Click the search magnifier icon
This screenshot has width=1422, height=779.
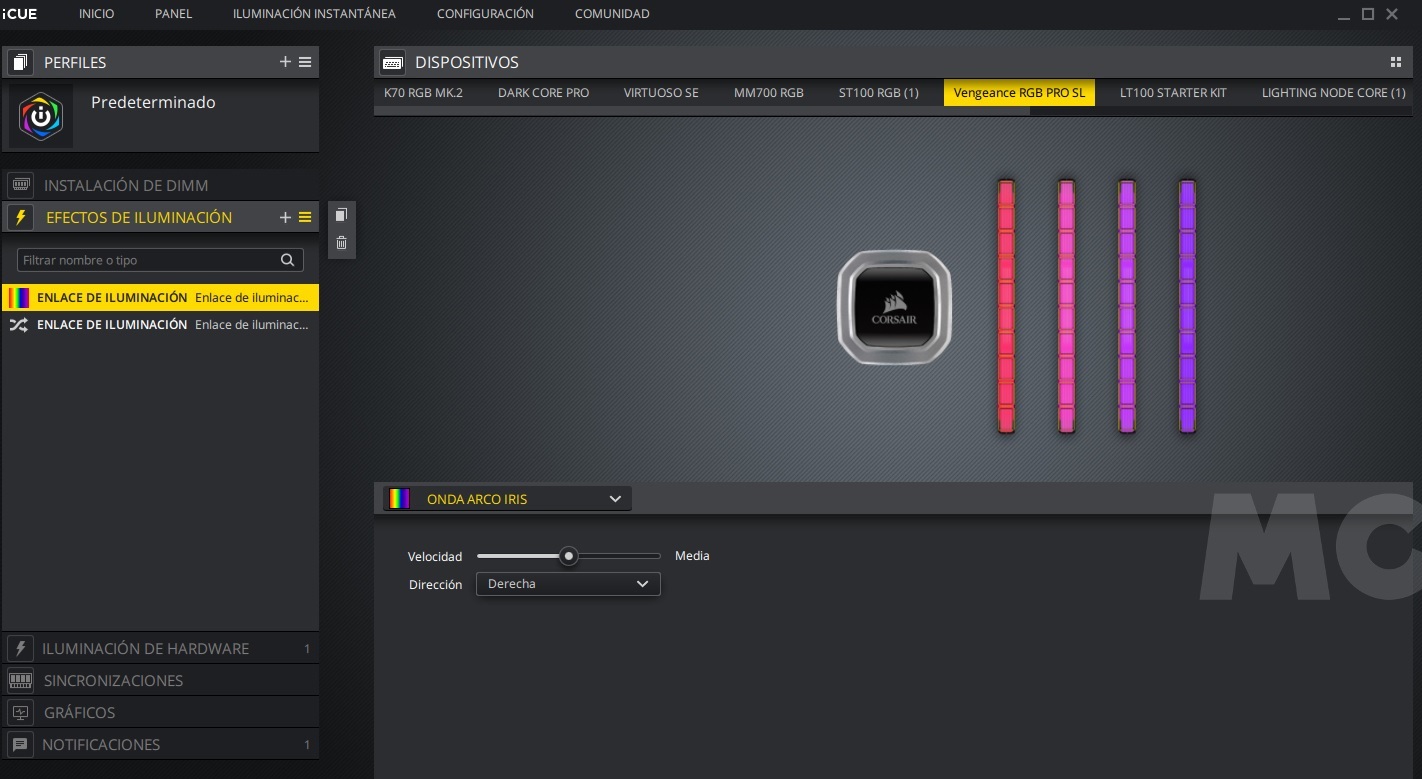tap(287, 260)
